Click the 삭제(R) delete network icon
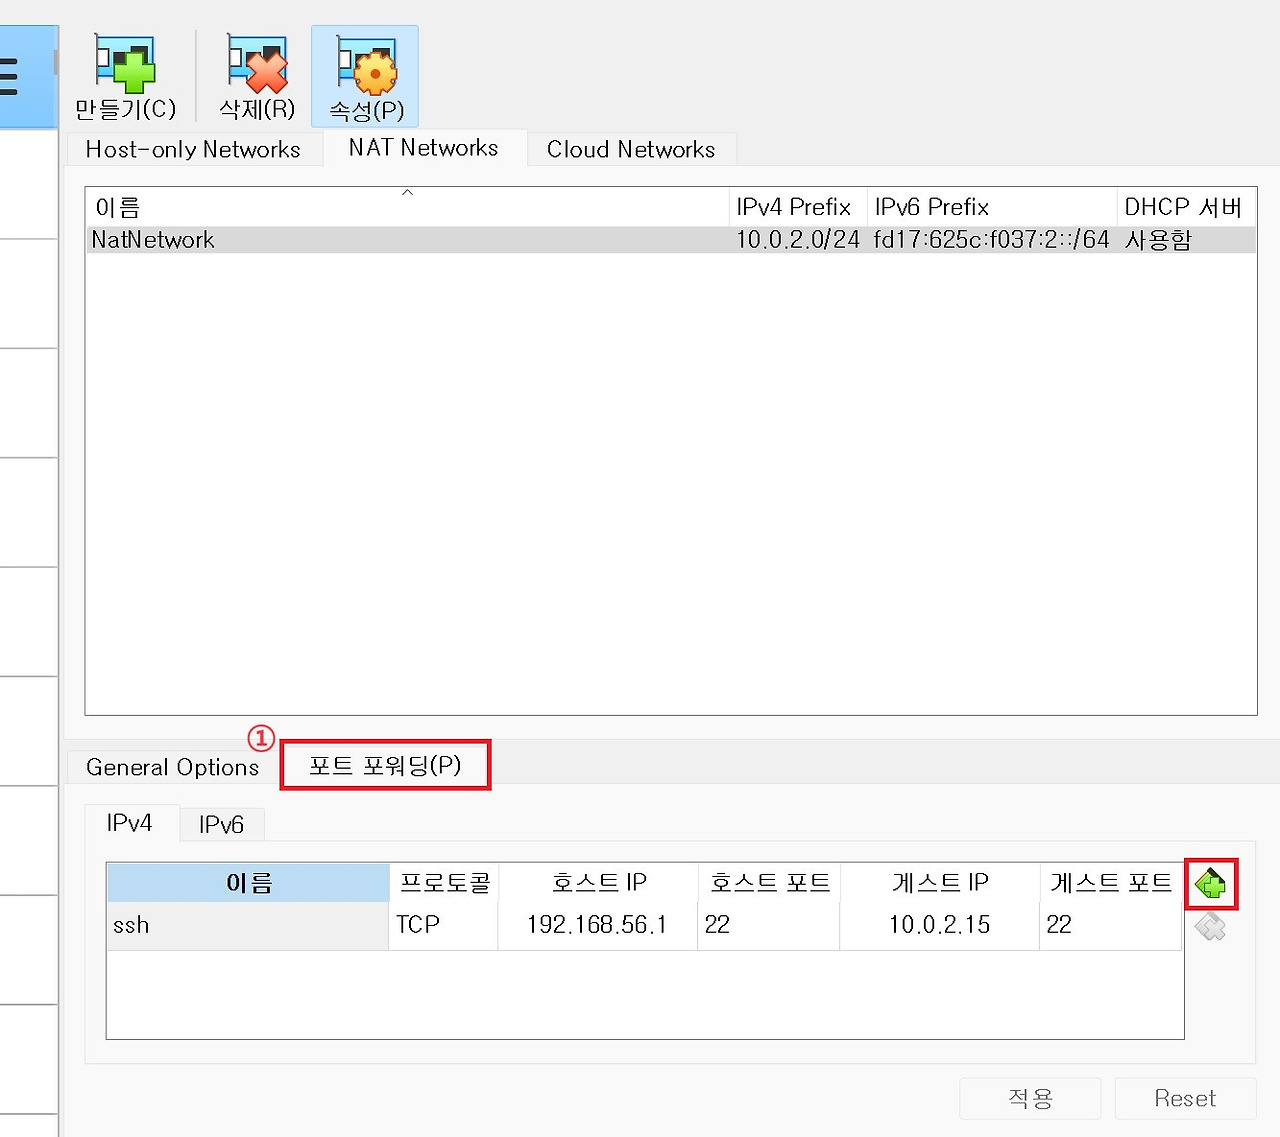Screen dimensions: 1280x1137 click(x=256, y=75)
